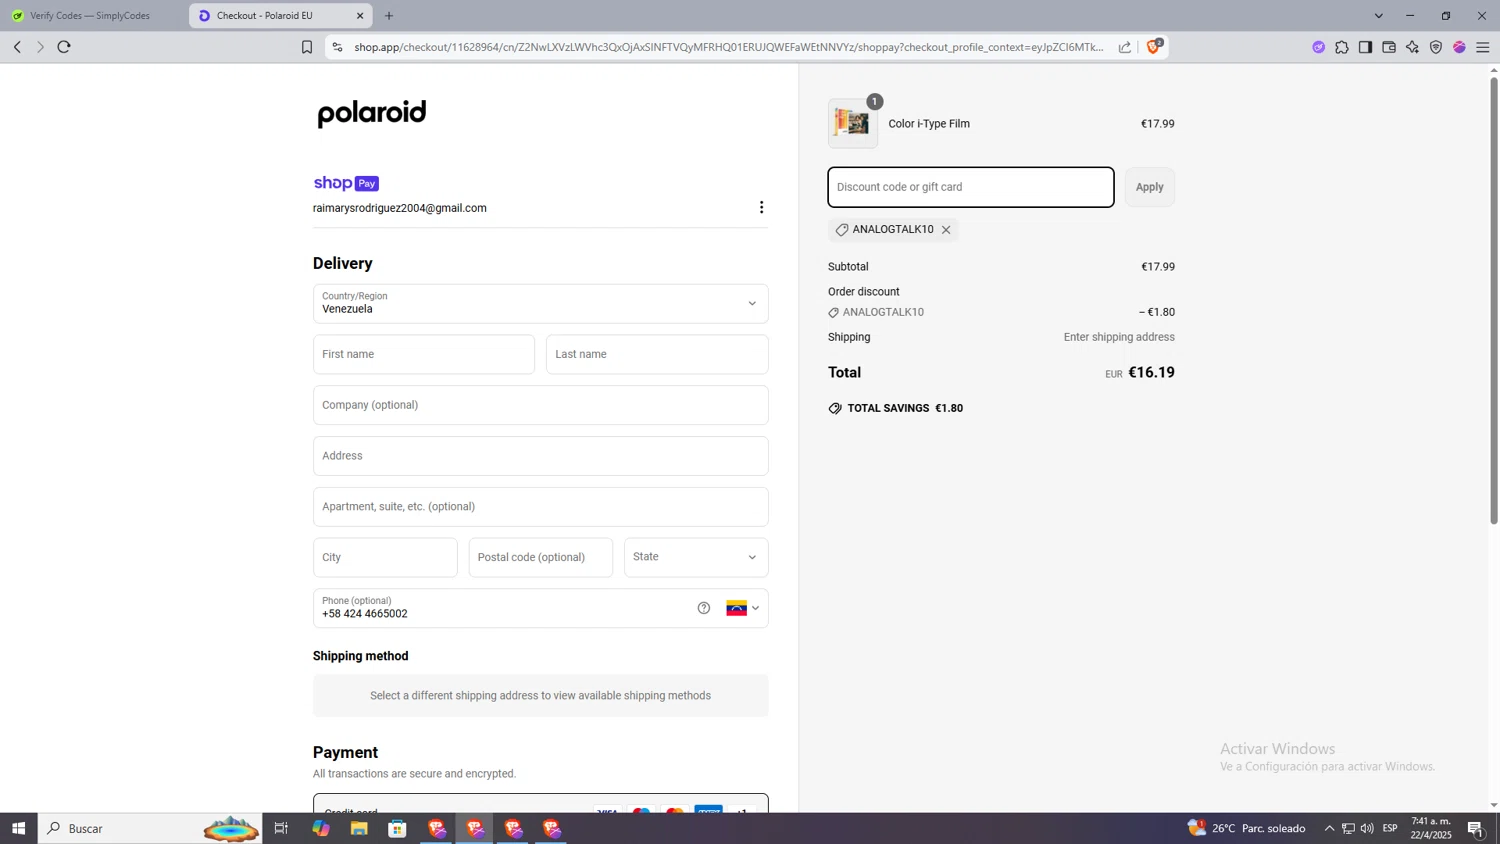Image resolution: width=1500 pixels, height=844 pixels.
Task: Open a new browser tab
Action: coord(389,16)
